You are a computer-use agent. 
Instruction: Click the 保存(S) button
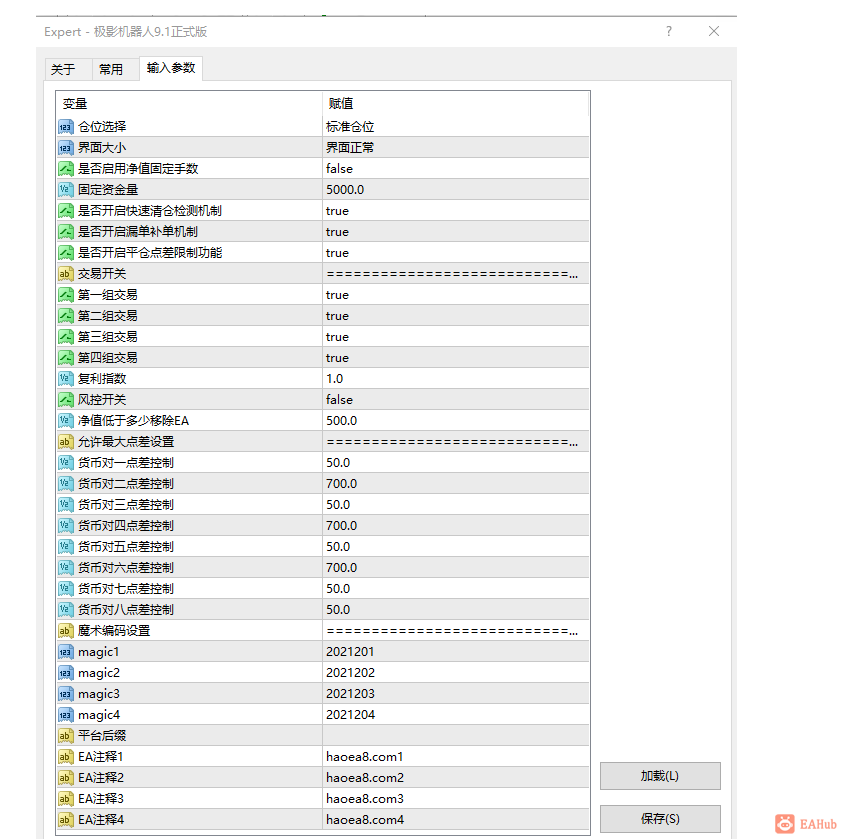point(660,818)
